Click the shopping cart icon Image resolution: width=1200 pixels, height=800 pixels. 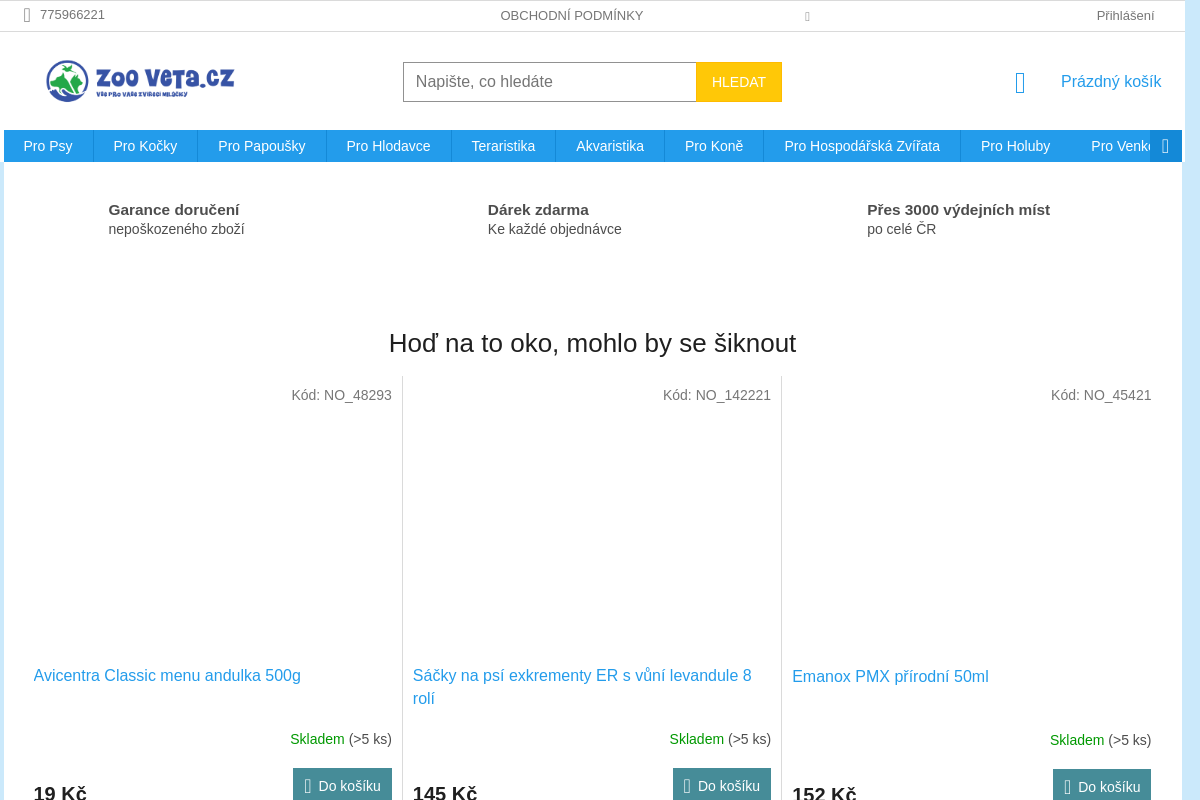point(1020,83)
